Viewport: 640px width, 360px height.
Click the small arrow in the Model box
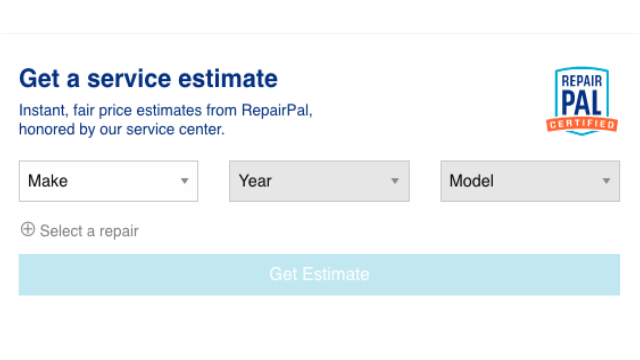606,181
